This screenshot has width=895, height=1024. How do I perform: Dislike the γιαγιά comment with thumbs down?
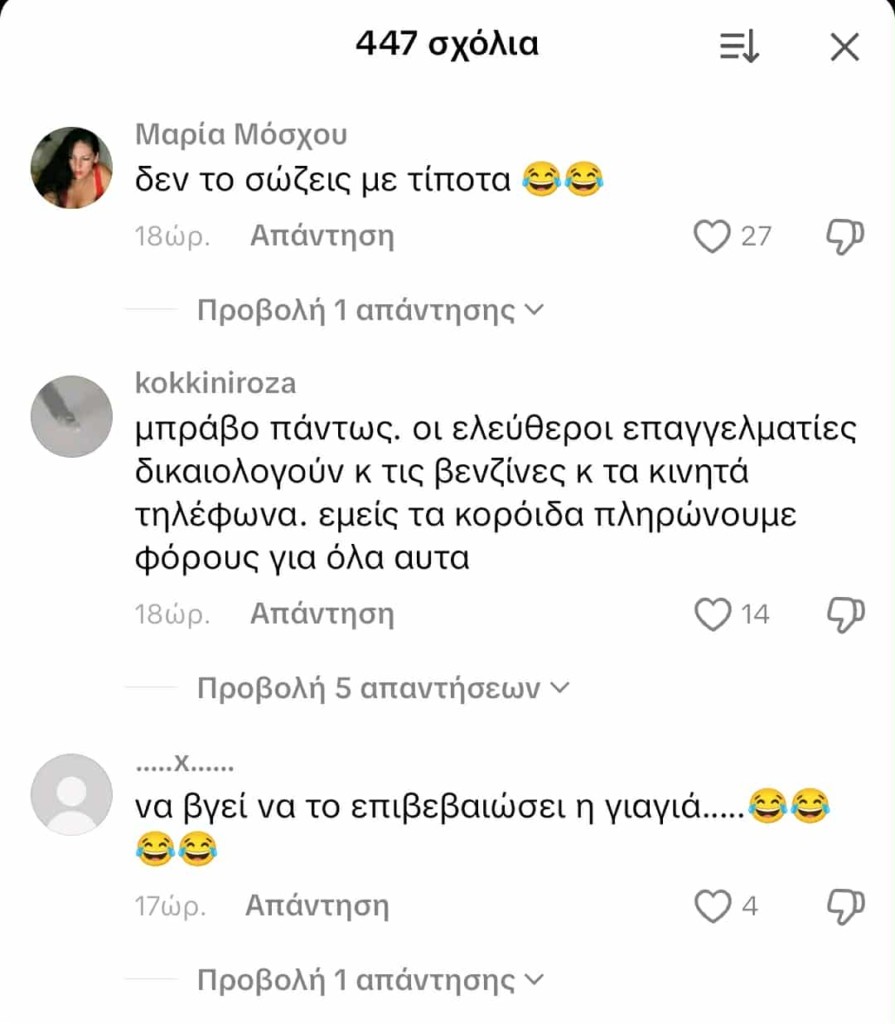845,906
